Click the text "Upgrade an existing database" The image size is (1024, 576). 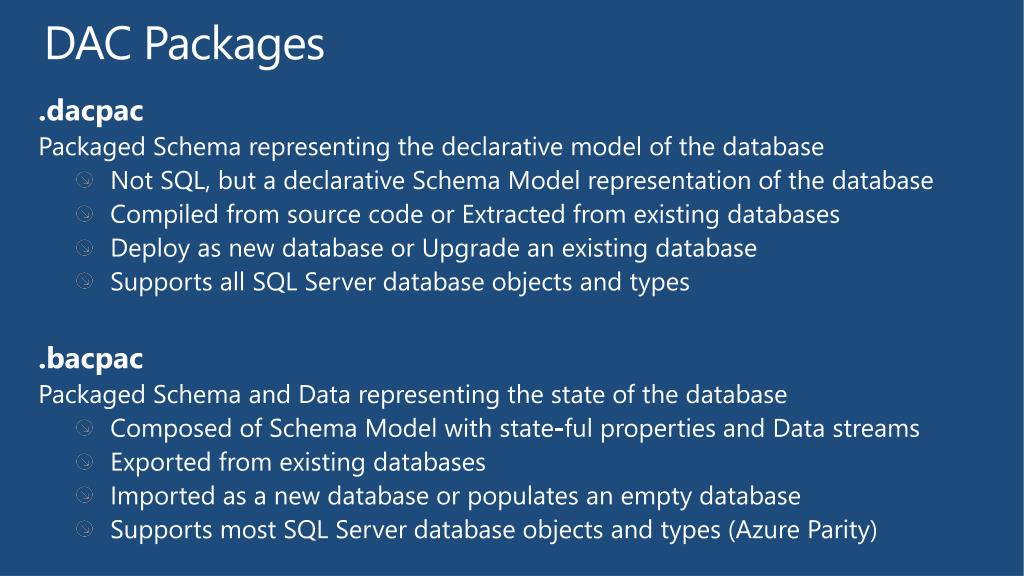point(589,249)
